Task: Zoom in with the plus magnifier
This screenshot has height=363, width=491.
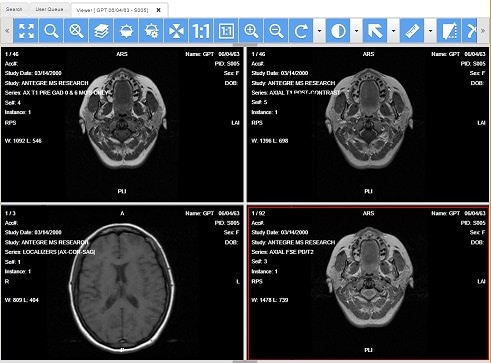Action: tap(251, 31)
